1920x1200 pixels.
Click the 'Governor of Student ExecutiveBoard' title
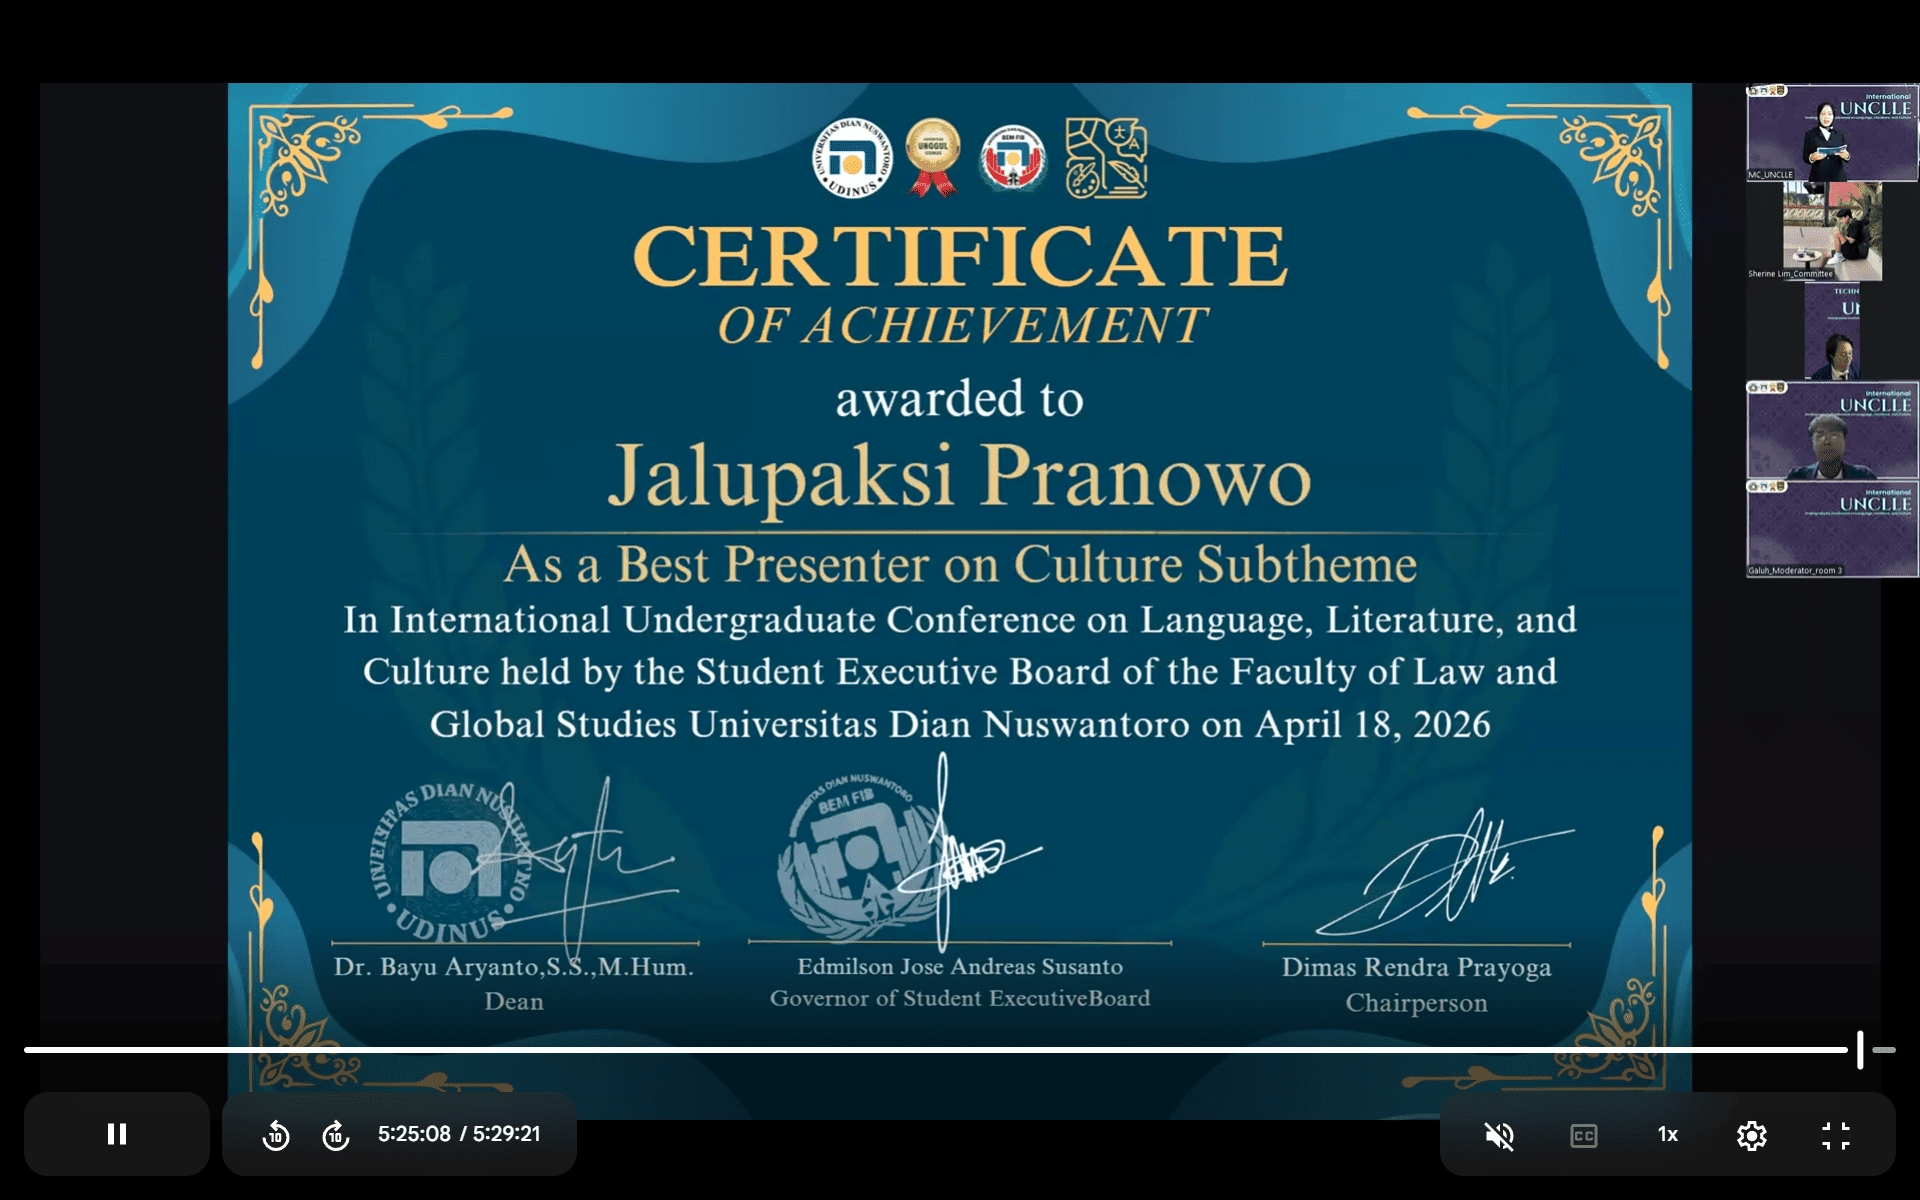click(x=960, y=998)
